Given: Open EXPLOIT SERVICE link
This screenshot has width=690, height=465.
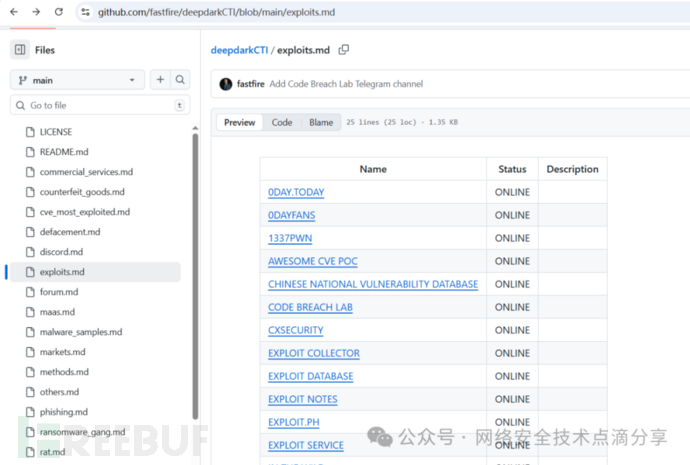Looking at the screenshot, I should pos(306,445).
